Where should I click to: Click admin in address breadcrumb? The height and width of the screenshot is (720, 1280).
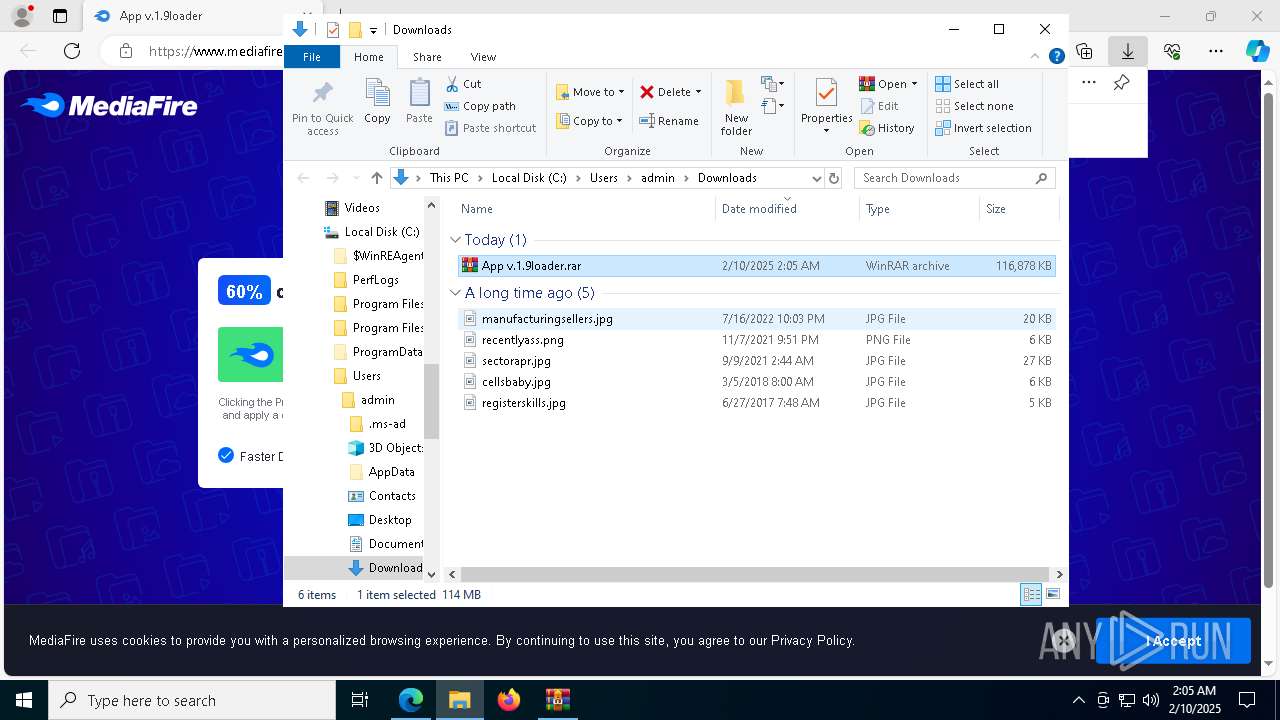(658, 178)
